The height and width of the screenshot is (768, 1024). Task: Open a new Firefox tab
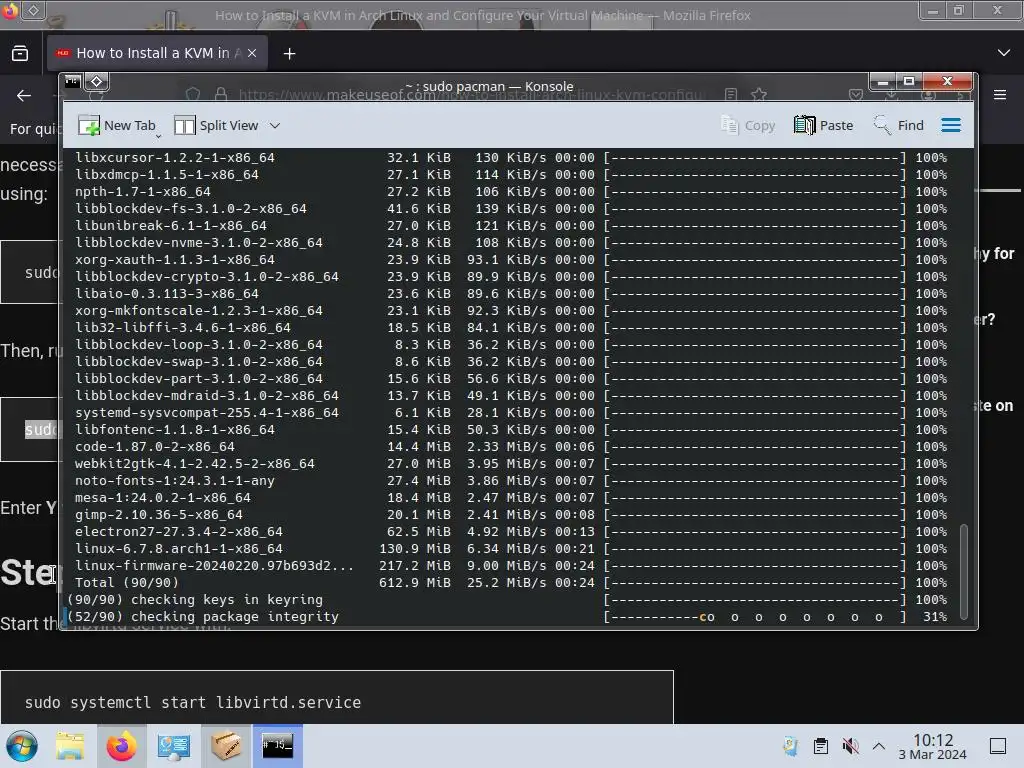click(289, 54)
